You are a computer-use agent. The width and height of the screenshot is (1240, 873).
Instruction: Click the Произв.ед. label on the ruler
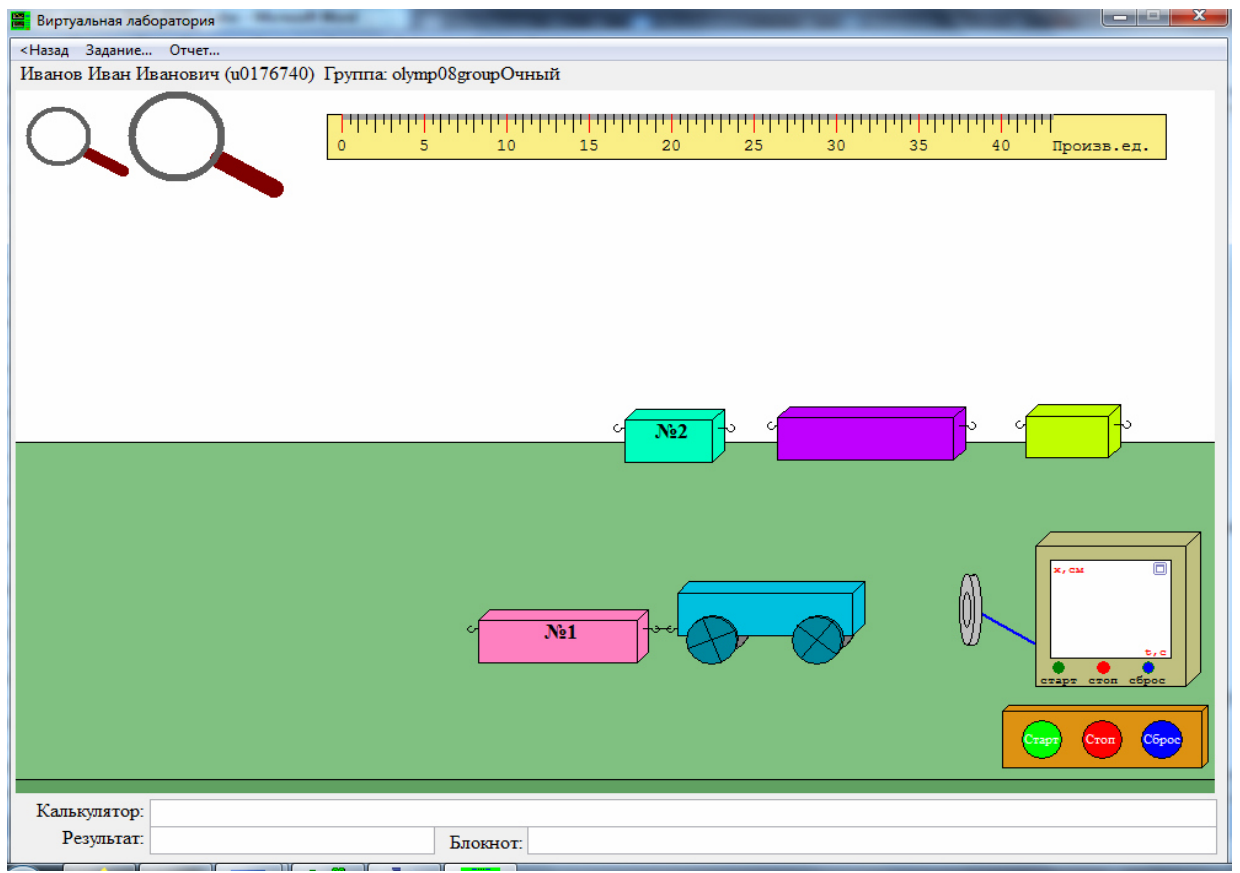pyautogui.click(x=1101, y=146)
